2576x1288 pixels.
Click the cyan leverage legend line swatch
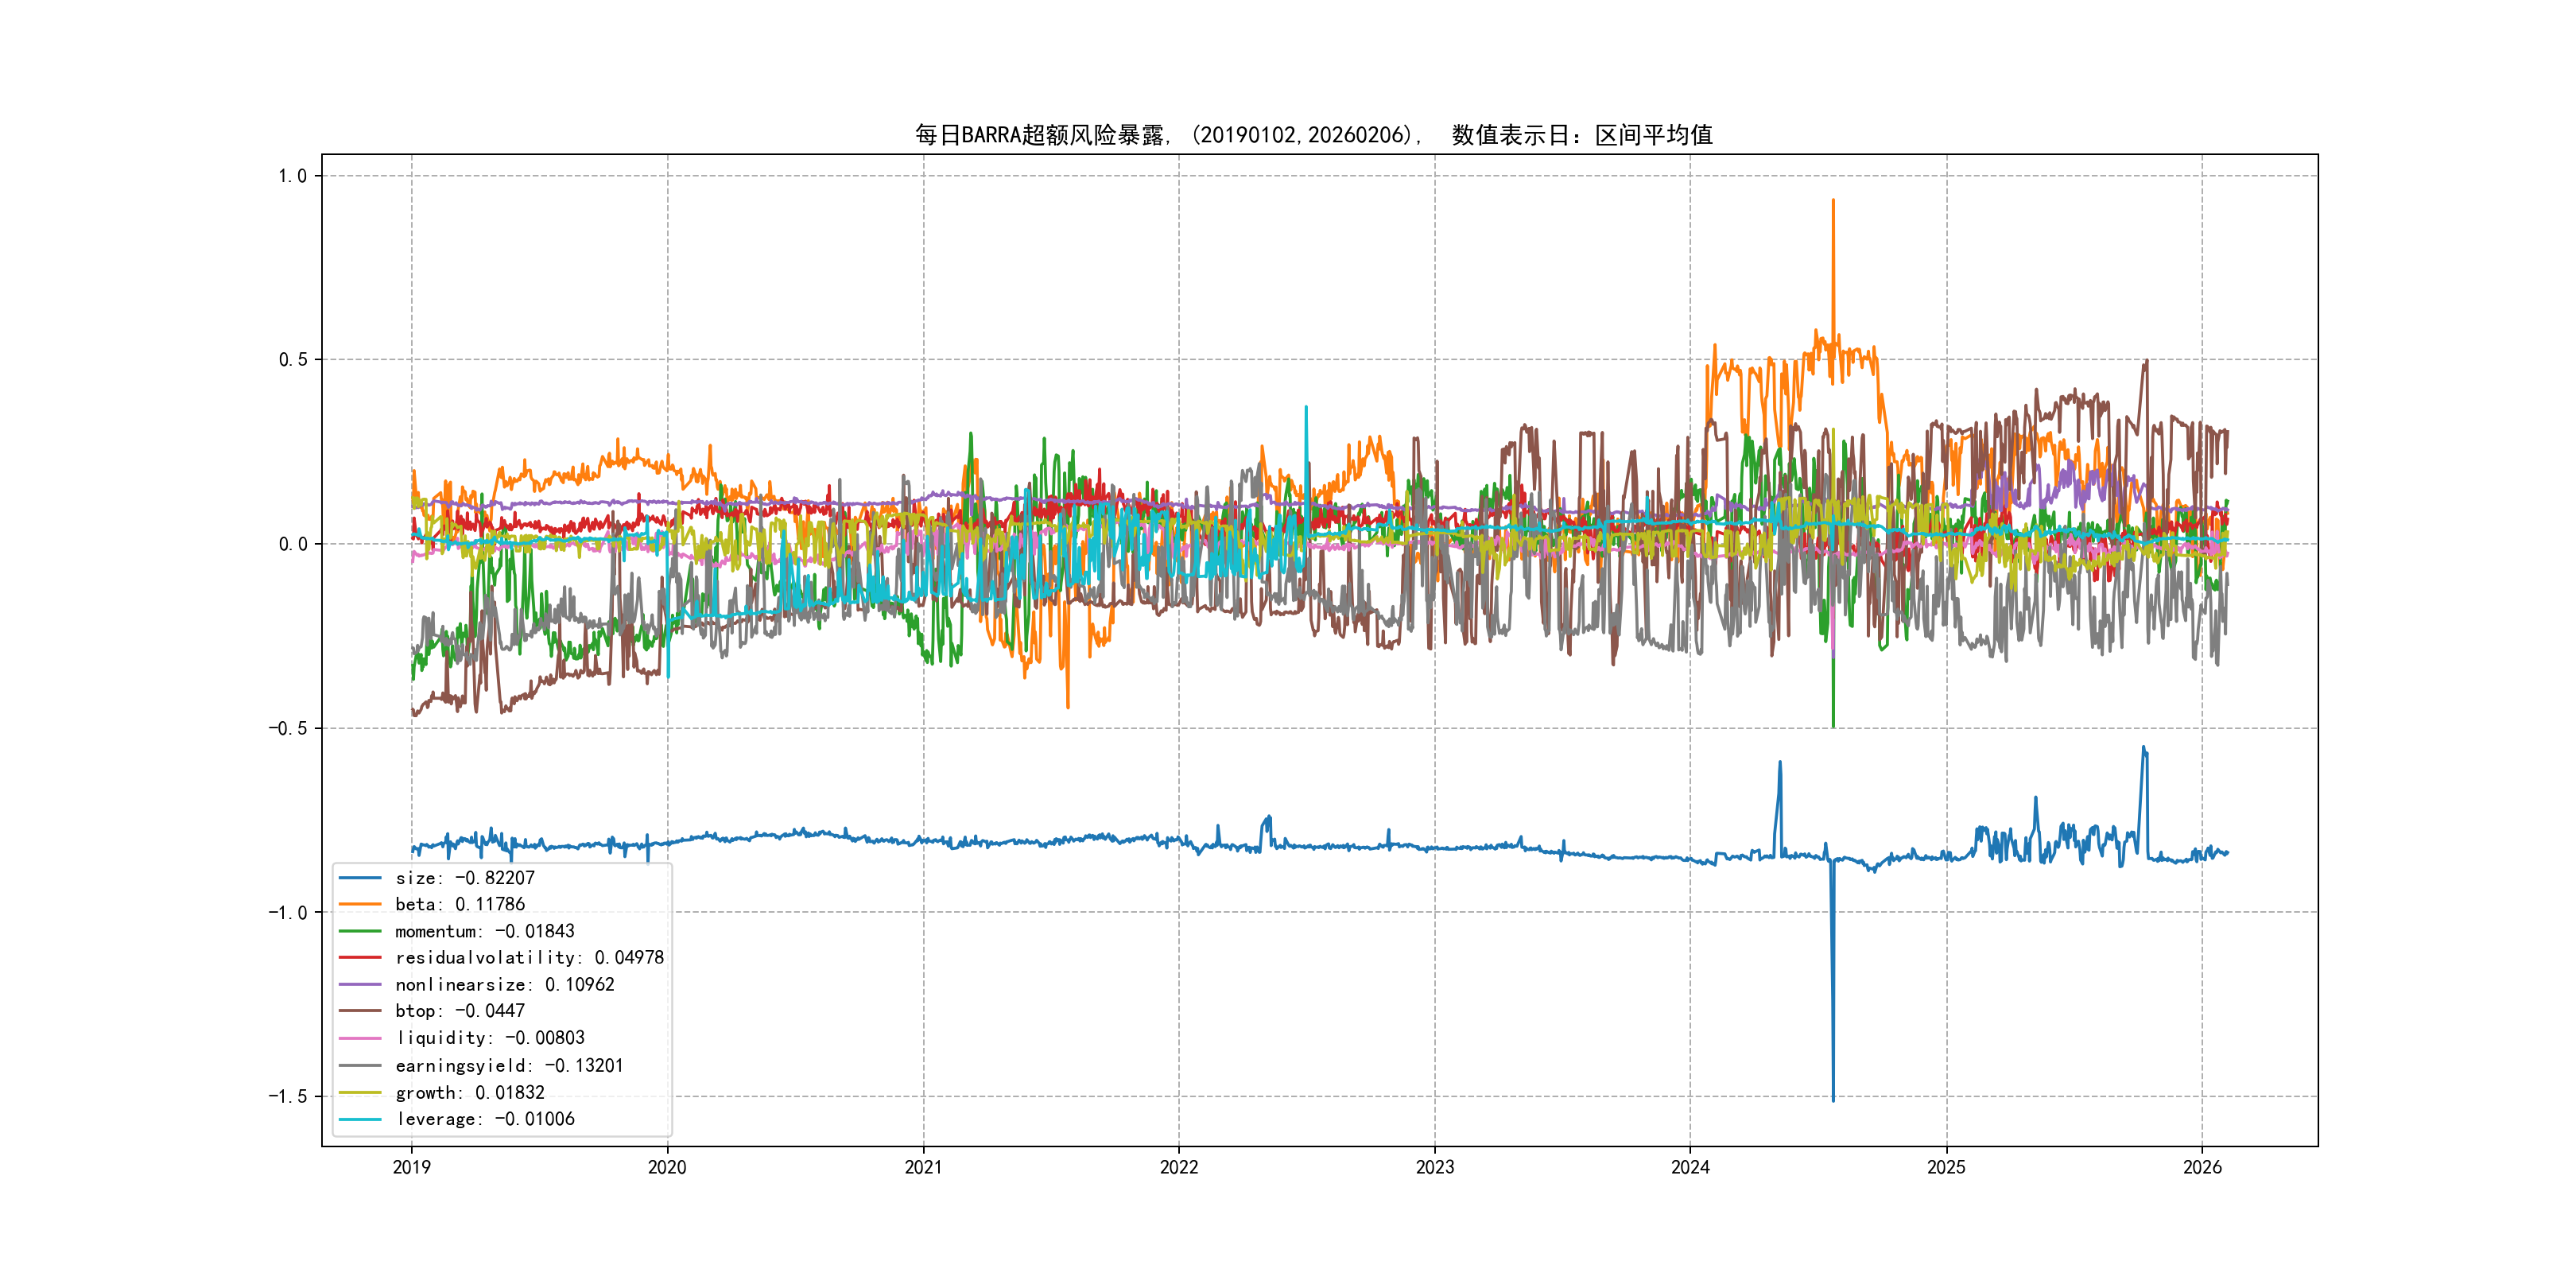click(360, 1119)
